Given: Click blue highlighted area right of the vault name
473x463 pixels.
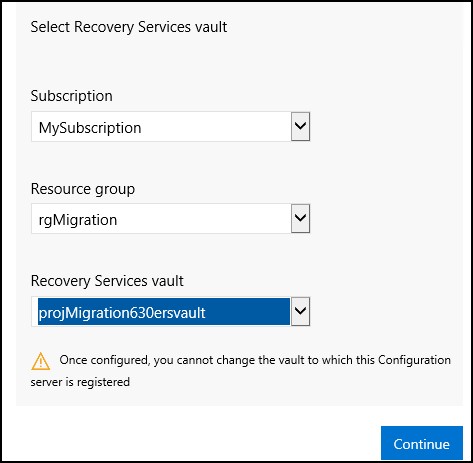Looking at the screenshot, I should click(248, 311).
